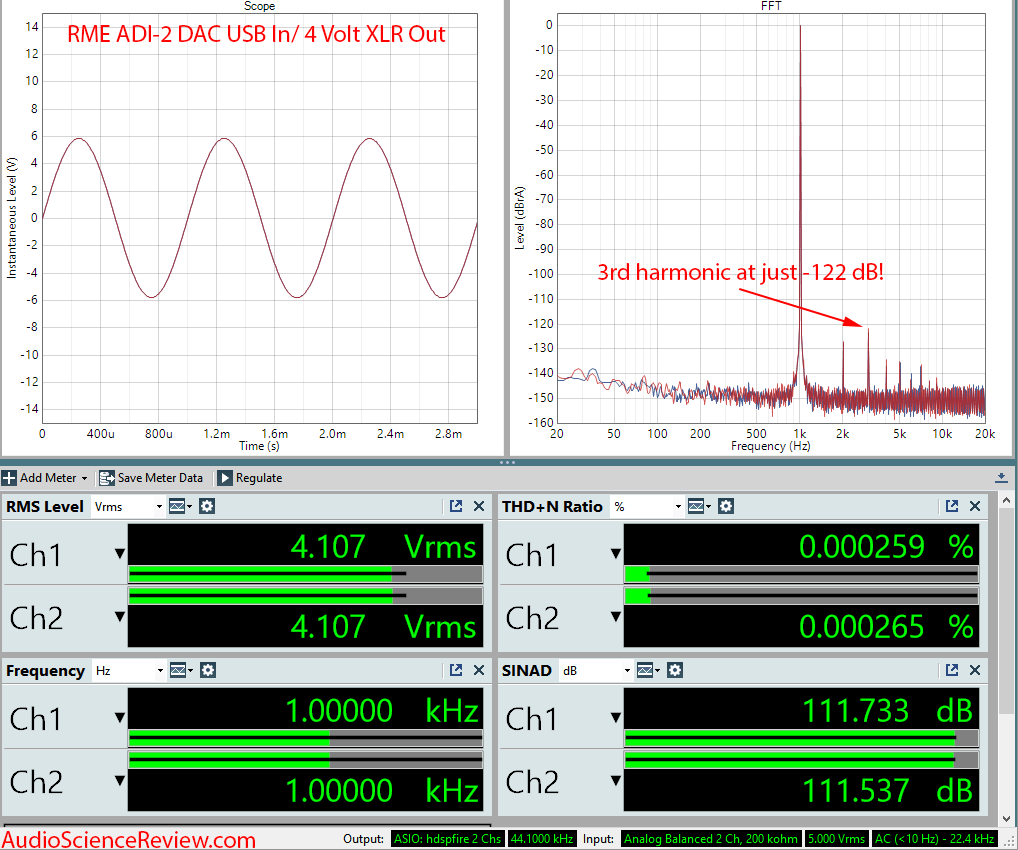This screenshot has height=850, width=1018.
Task: Pop out the THD+N Ratio meter
Action: tap(952, 506)
